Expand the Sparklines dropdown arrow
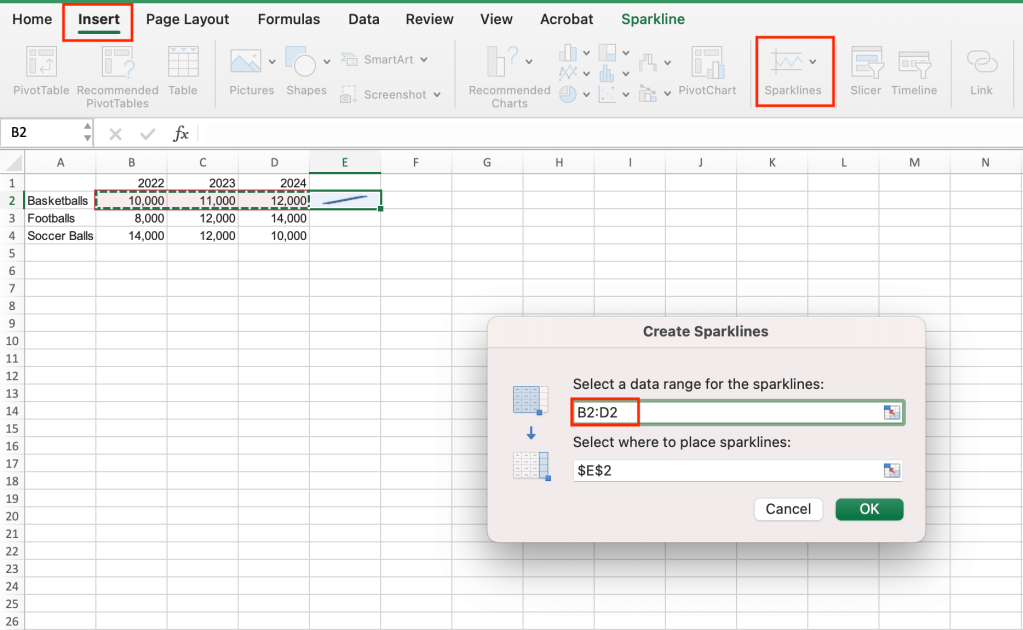The image size is (1023, 630). click(x=813, y=62)
